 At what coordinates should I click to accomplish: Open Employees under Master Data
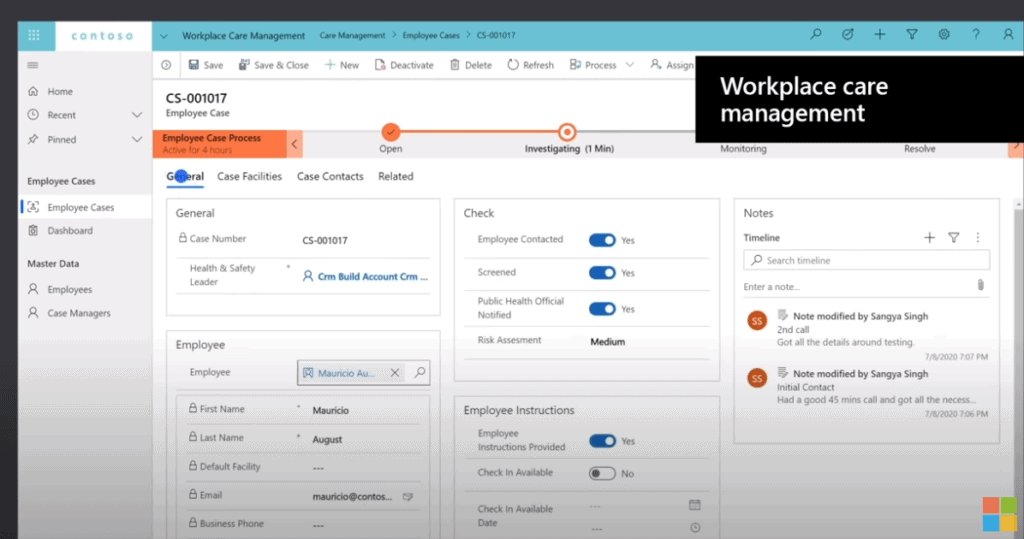pyautogui.click(x=69, y=289)
